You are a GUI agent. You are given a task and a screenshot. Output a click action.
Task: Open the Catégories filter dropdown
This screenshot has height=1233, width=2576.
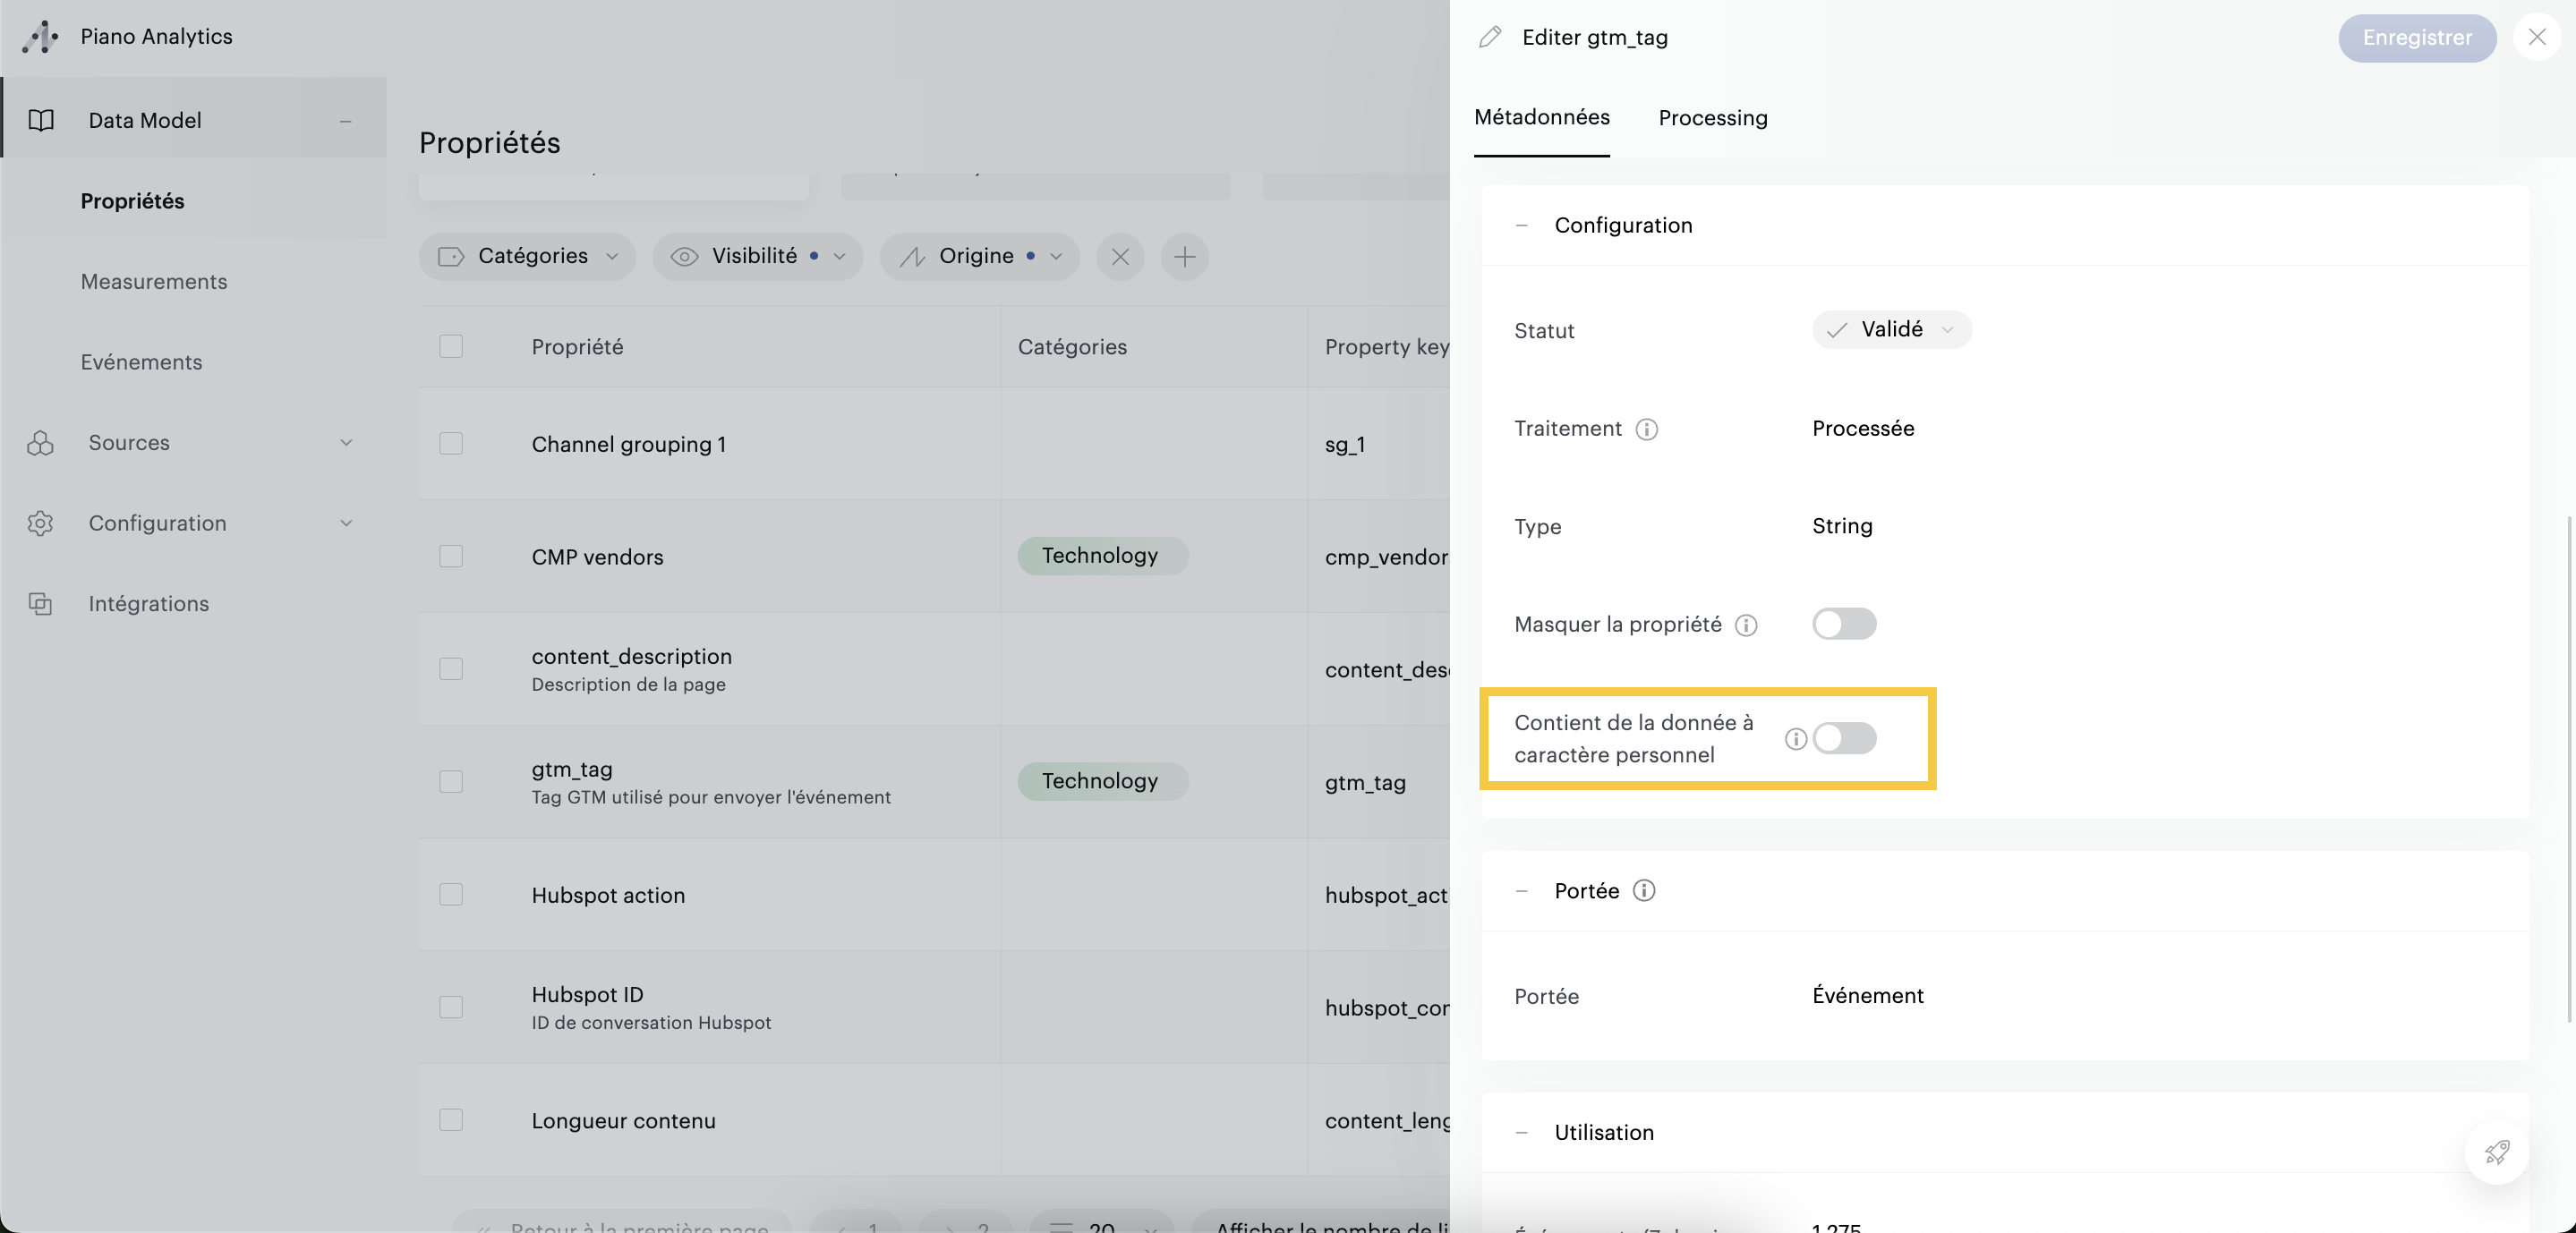point(528,257)
